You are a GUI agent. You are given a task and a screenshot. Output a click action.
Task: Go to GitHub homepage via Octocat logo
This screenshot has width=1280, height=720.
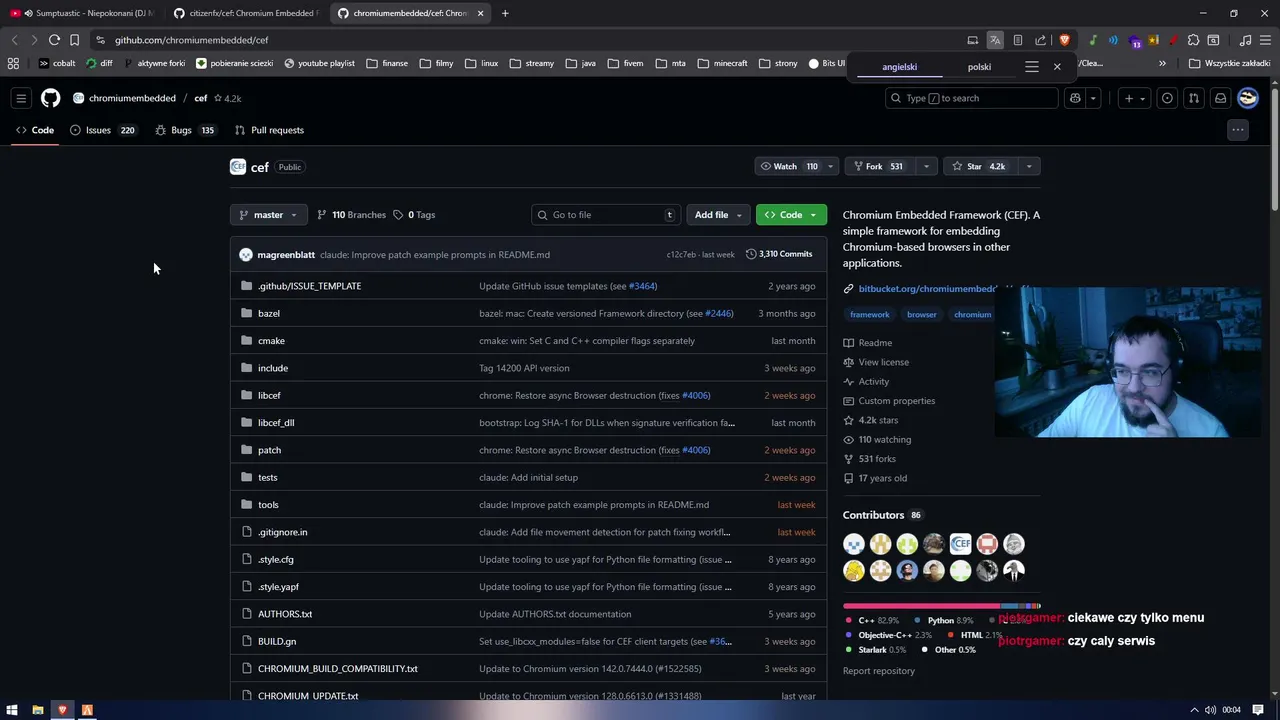coord(50,98)
